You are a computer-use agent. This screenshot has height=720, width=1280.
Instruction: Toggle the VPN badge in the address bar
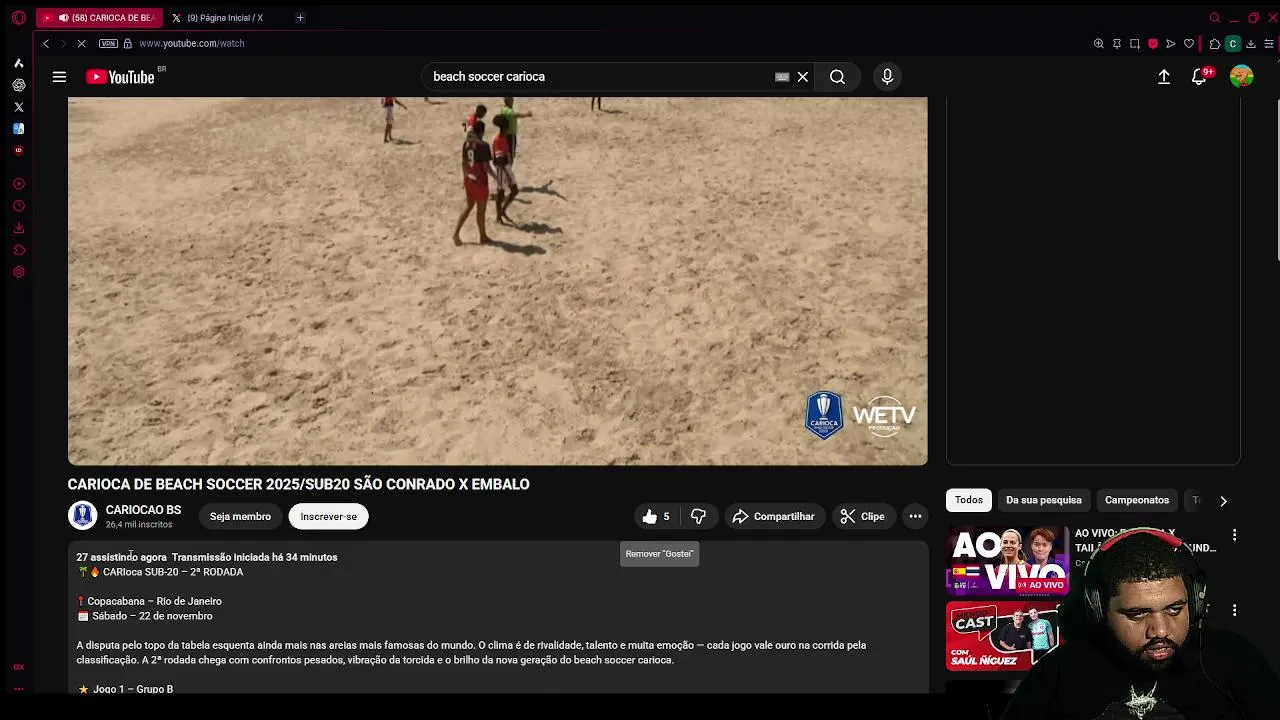tap(108, 43)
